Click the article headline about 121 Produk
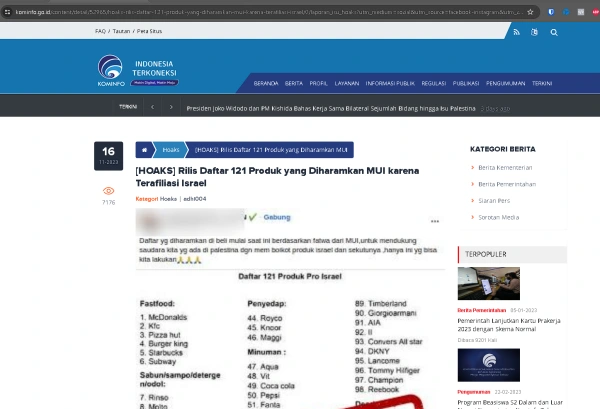Screen dimensions: 600x409 pyautogui.click(x=277, y=177)
